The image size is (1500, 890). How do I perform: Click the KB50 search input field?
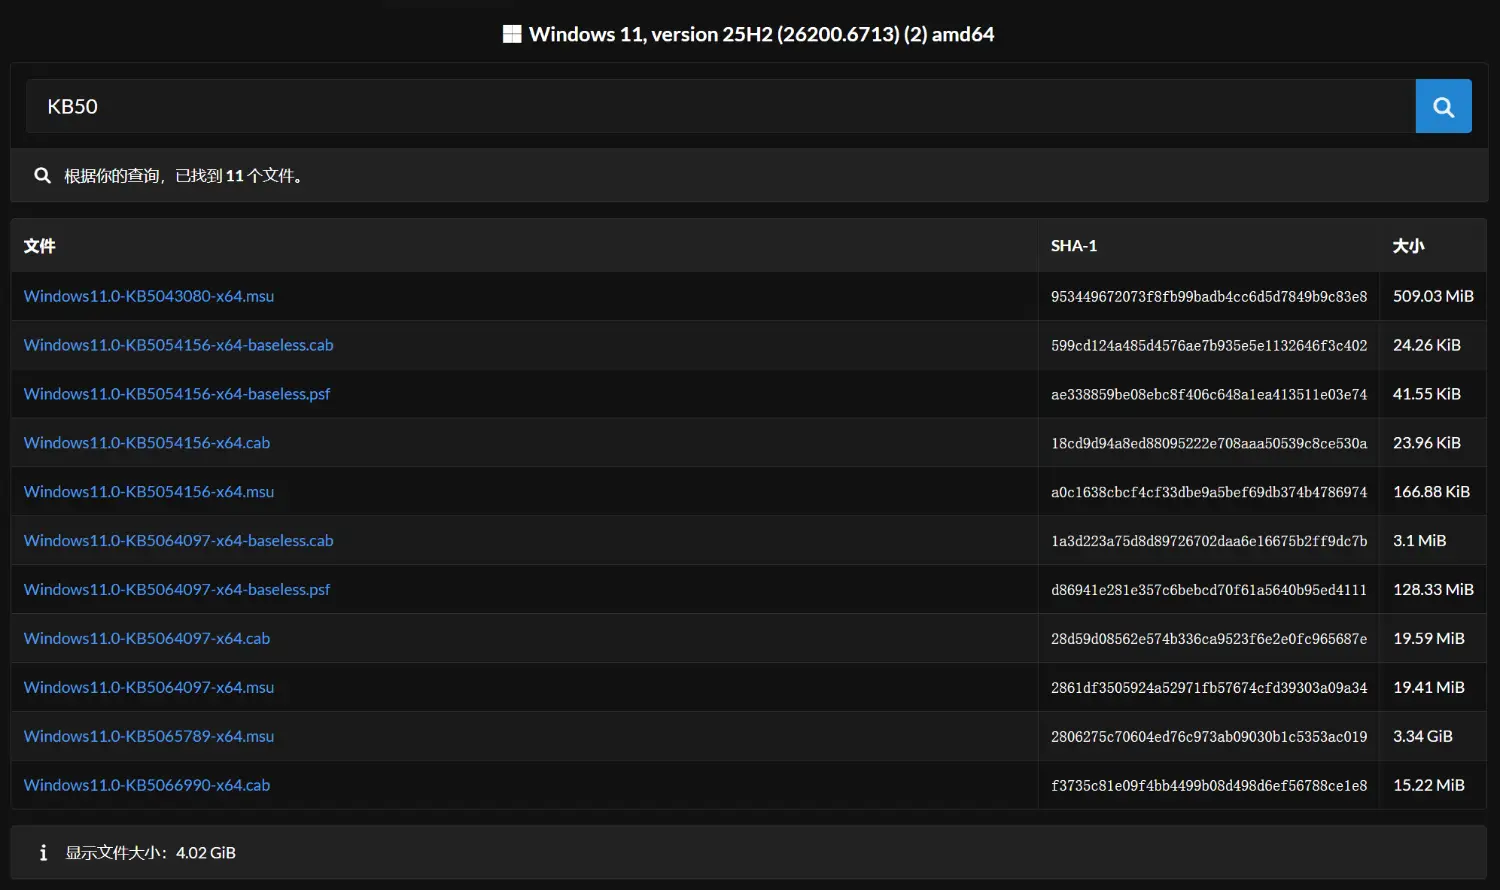tap(720, 106)
